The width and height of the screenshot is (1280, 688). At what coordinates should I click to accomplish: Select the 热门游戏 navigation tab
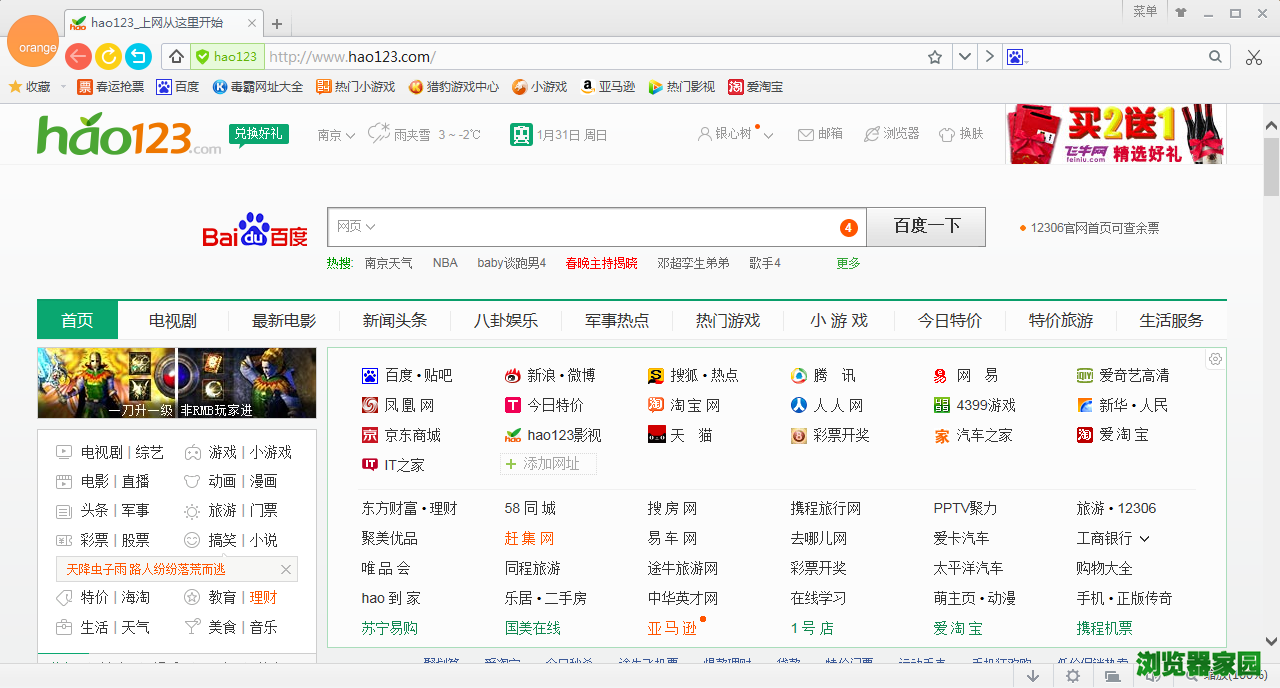(728, 321)
